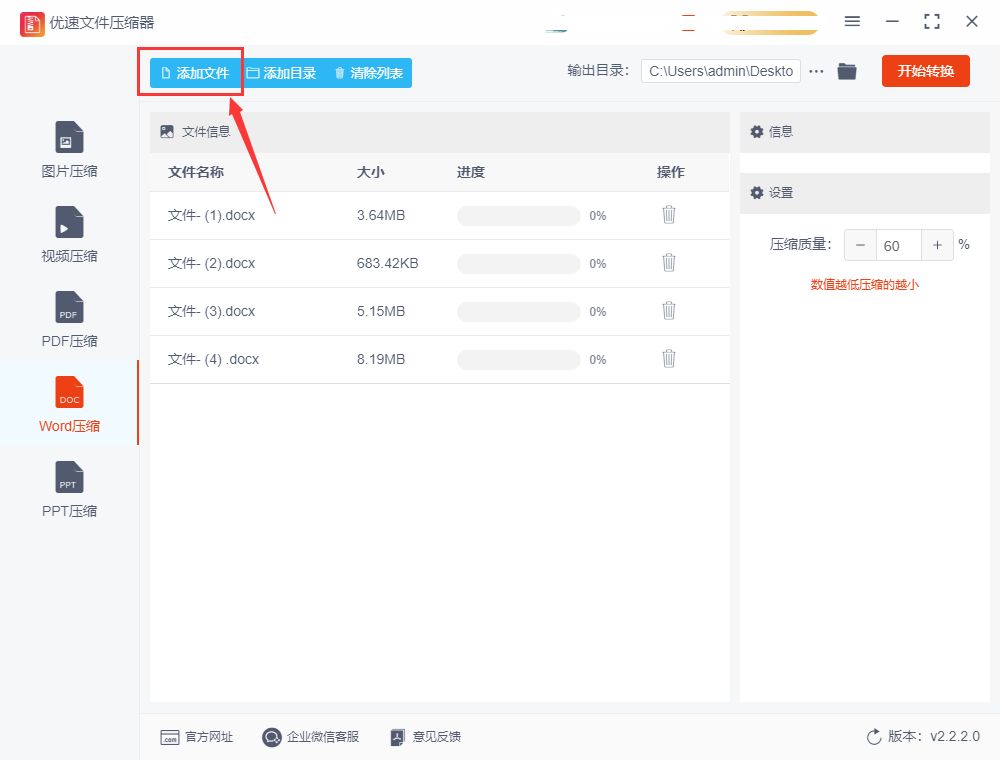Click the progress bar of 文件- (4) .docx
The height and width of the screenshot is (760, 1000).
[518, 360]
